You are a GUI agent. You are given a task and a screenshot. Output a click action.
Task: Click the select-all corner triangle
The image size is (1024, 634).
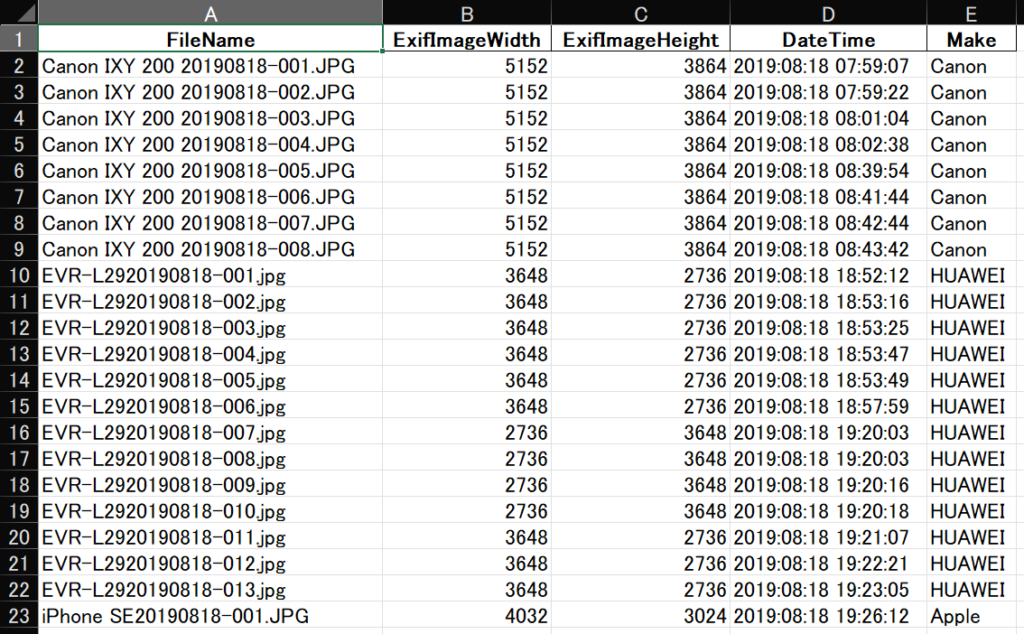(19, 13)
